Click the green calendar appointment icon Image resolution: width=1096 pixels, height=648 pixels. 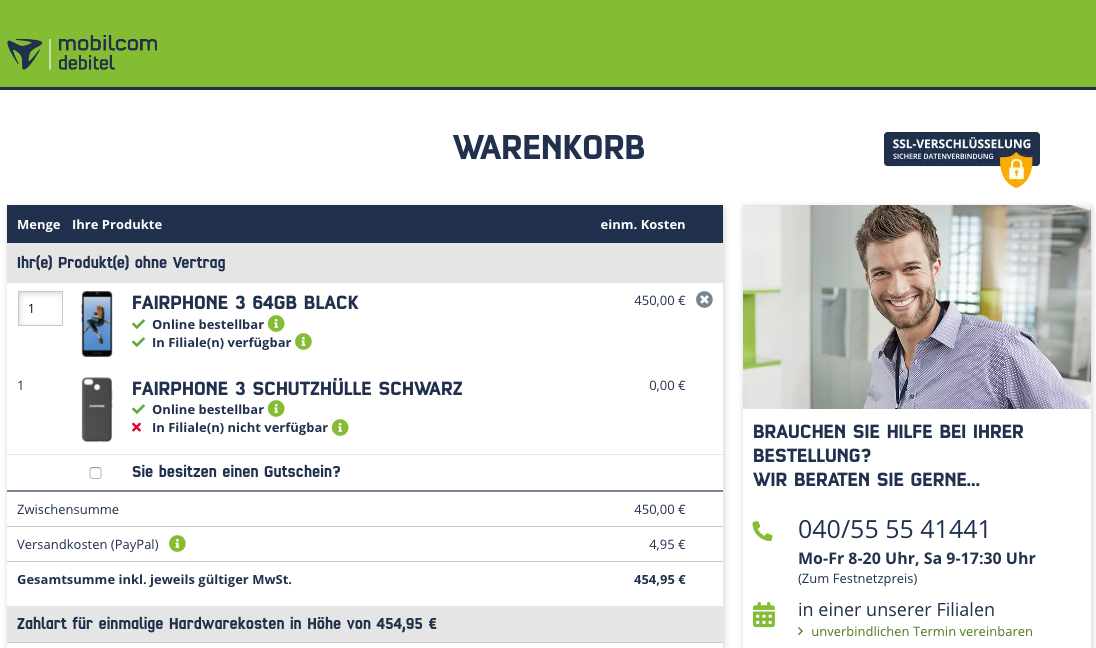pyautogui.click(x=764, y=615)
